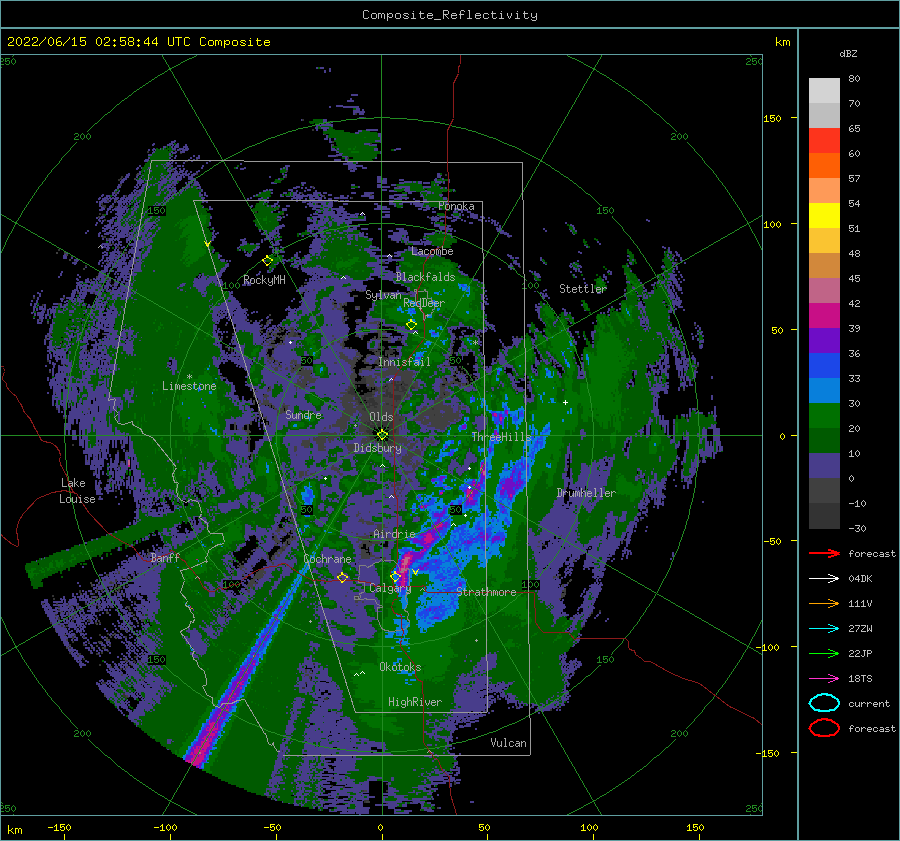Screen dimensions: 900x841
Task: Click the Limestone label
Action: coord(189,386)
